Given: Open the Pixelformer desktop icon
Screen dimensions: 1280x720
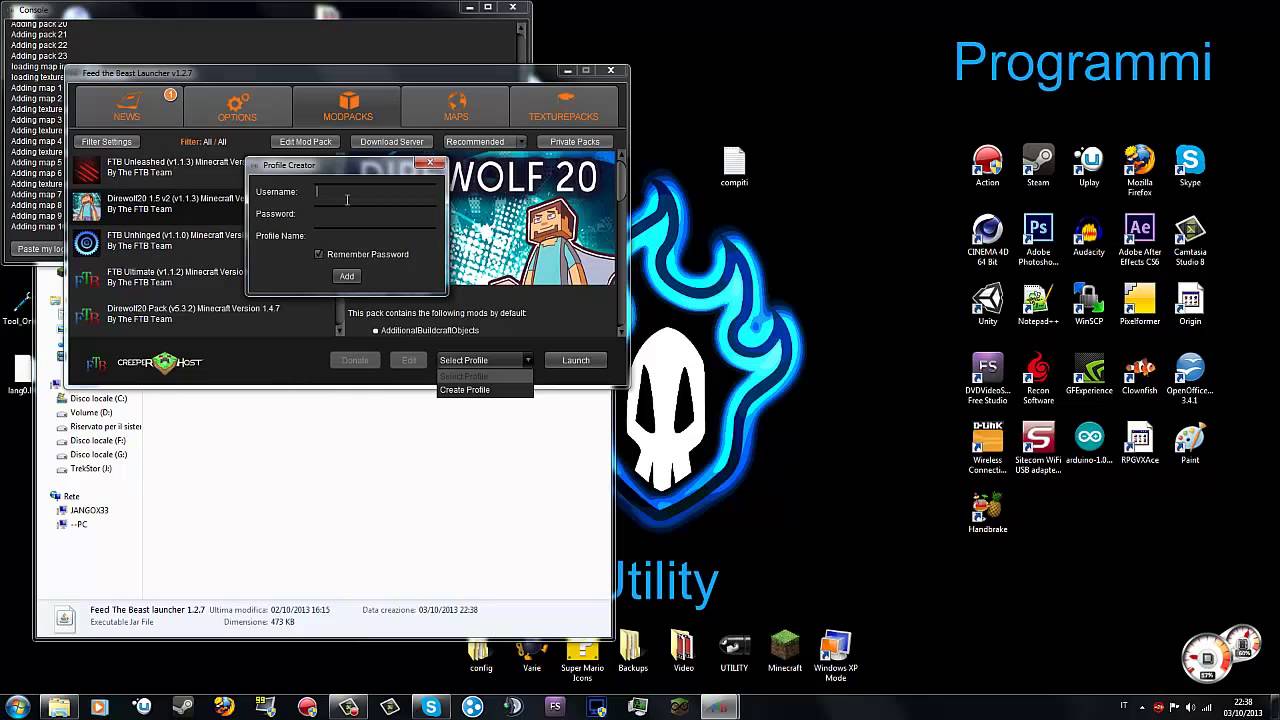Looking at the screenshot, I should tap(1139, 305).
